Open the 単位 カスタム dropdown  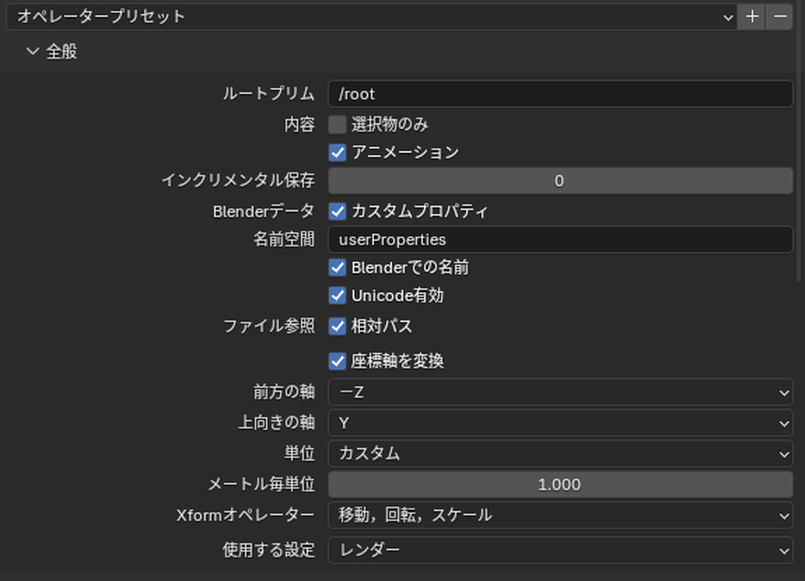pos(560,454)
